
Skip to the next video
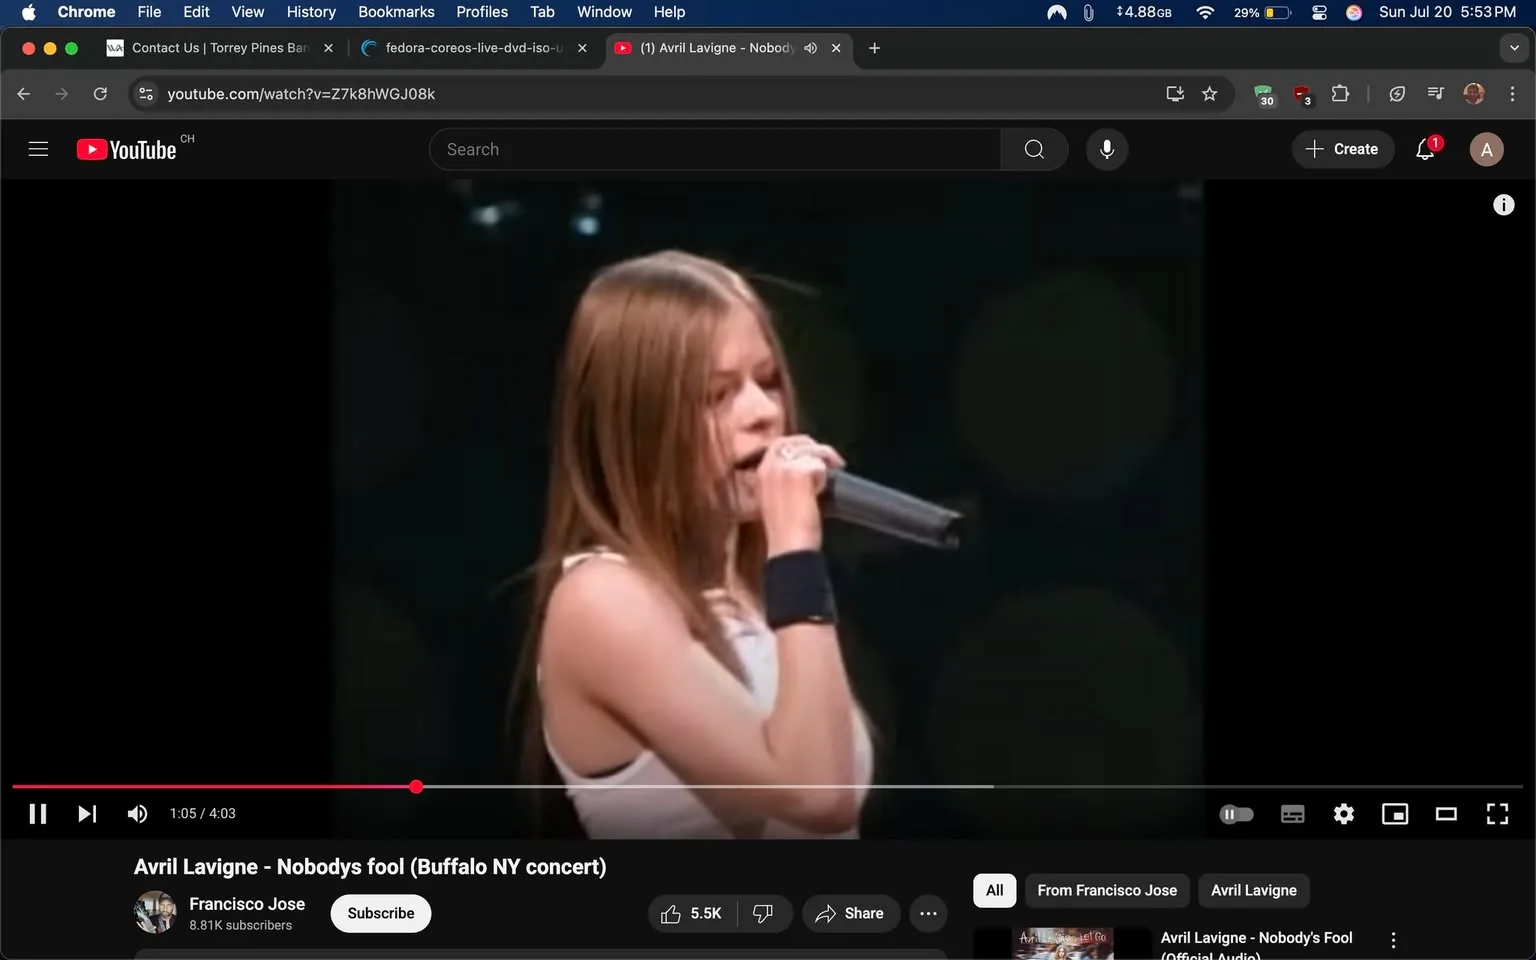coord(87,813)
